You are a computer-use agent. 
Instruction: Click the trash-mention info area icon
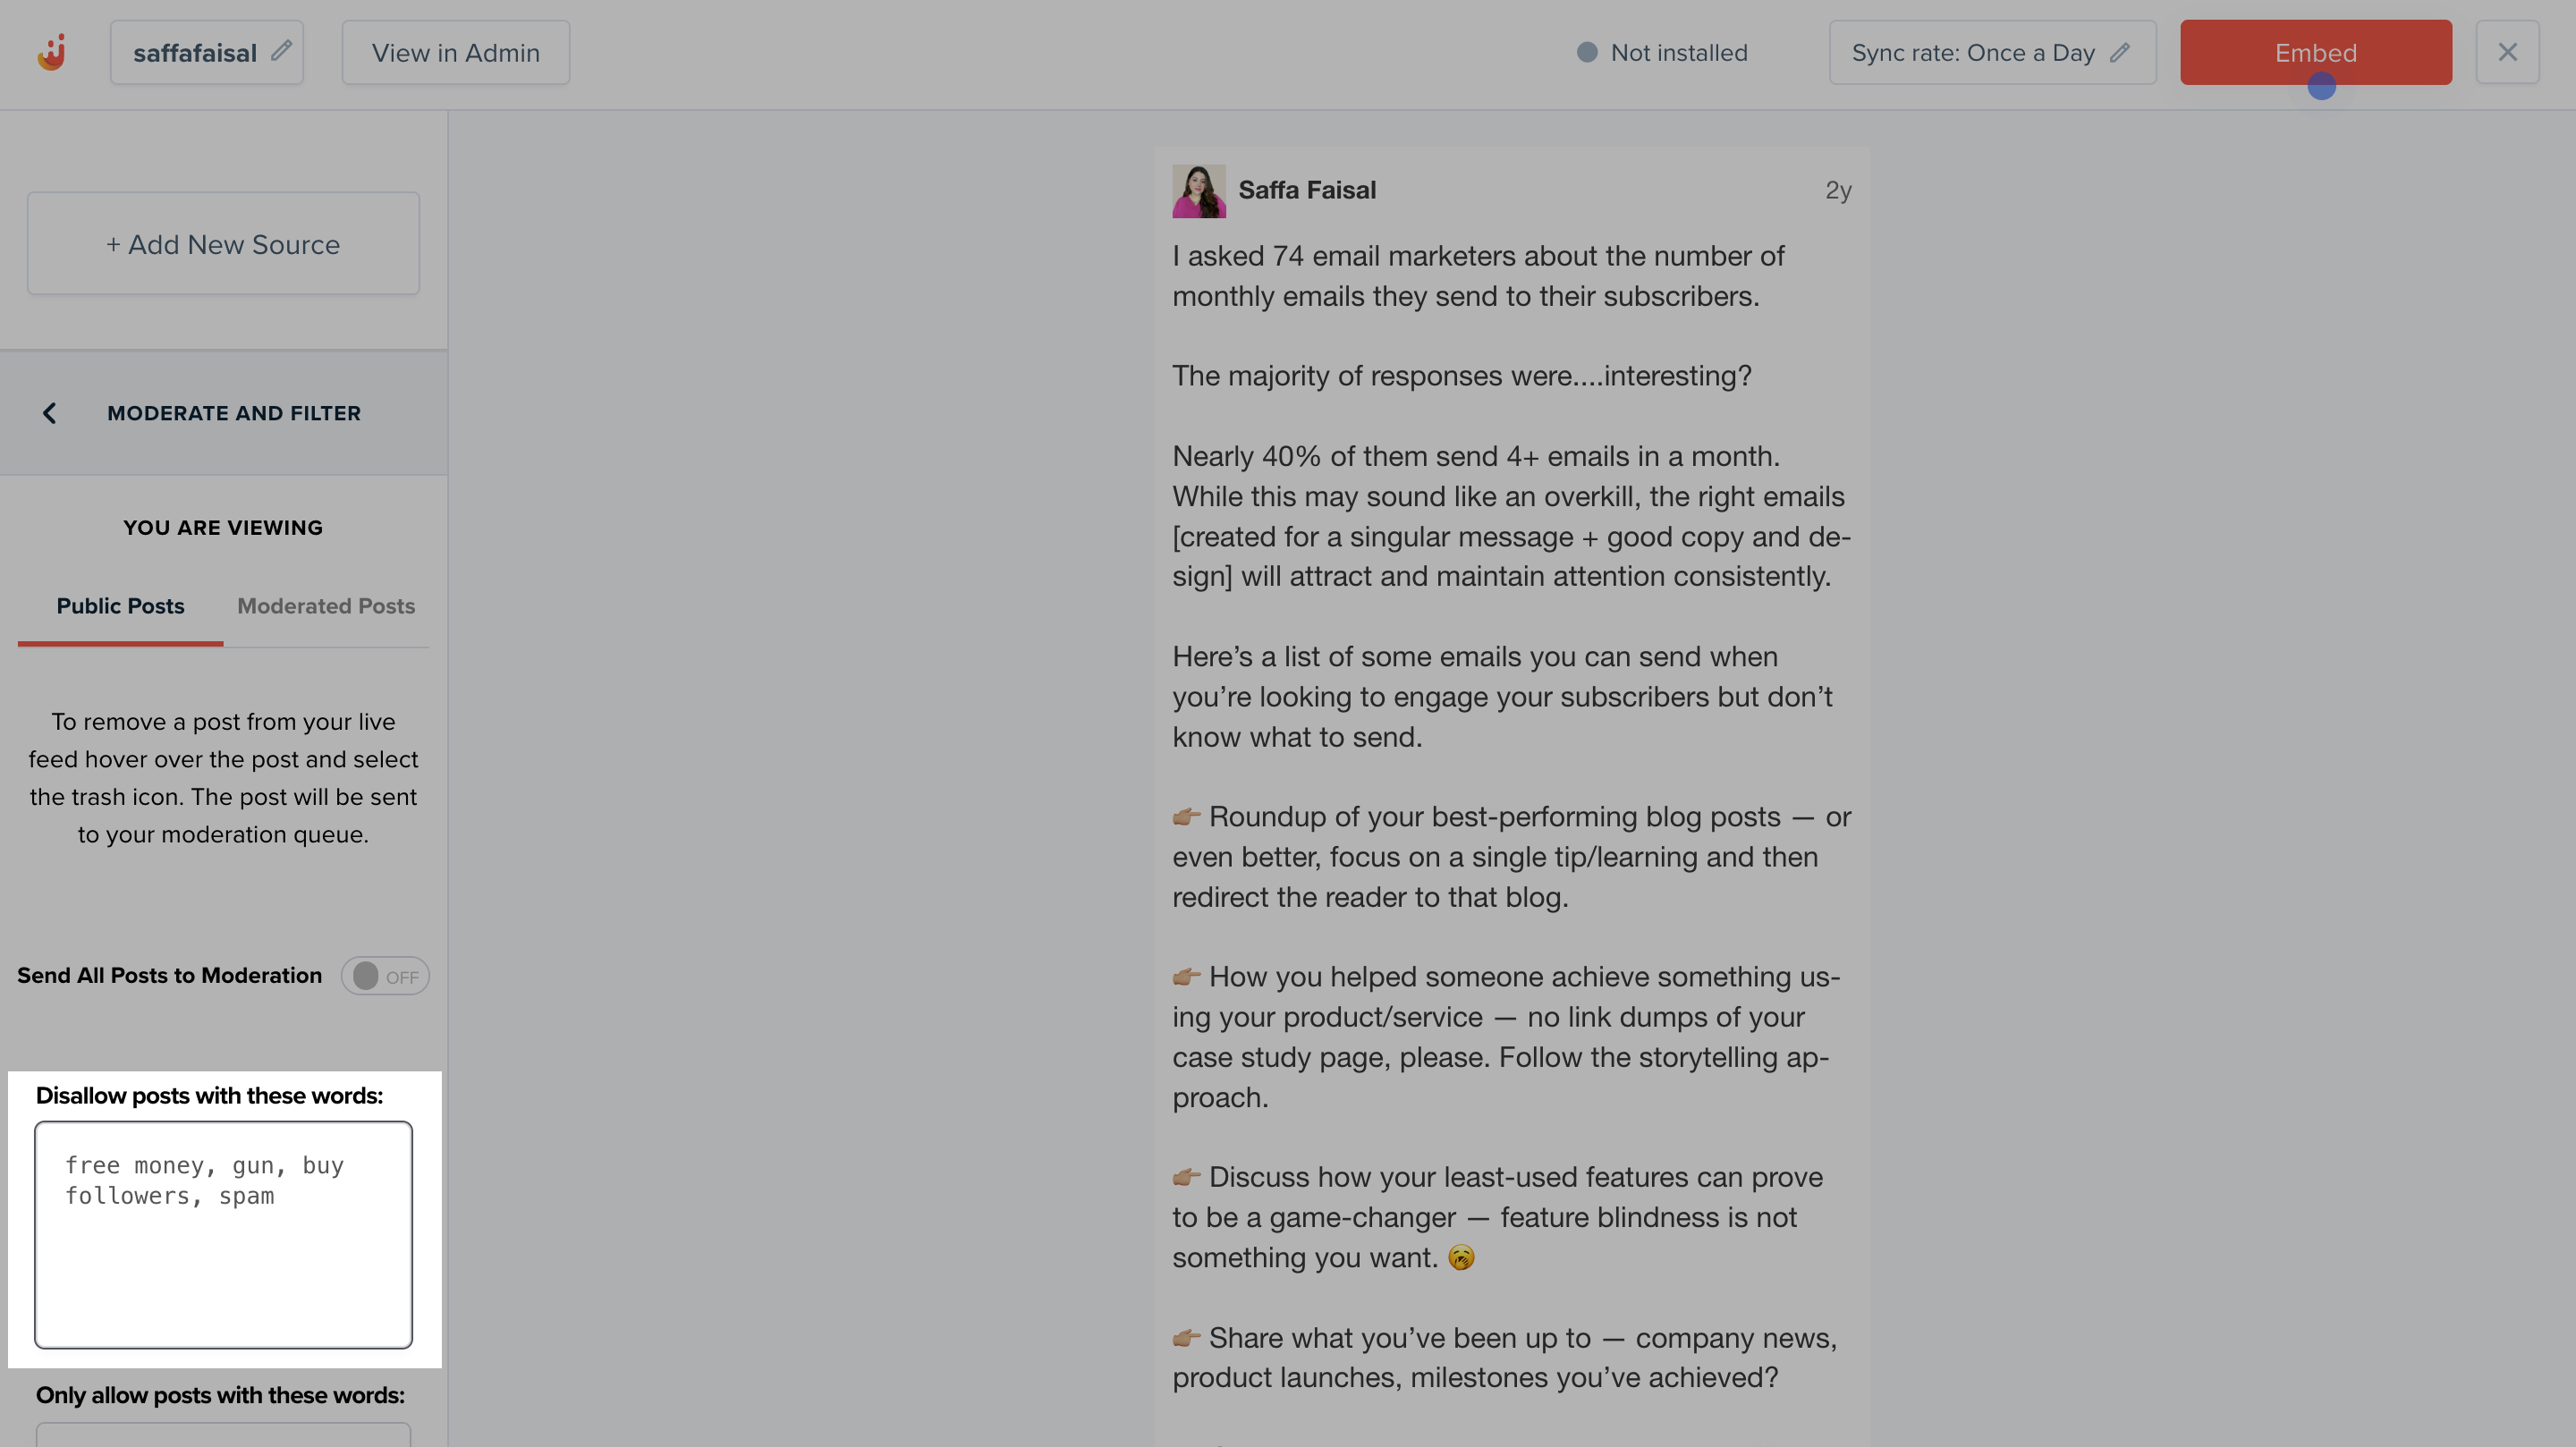click(x=223, y=777)
